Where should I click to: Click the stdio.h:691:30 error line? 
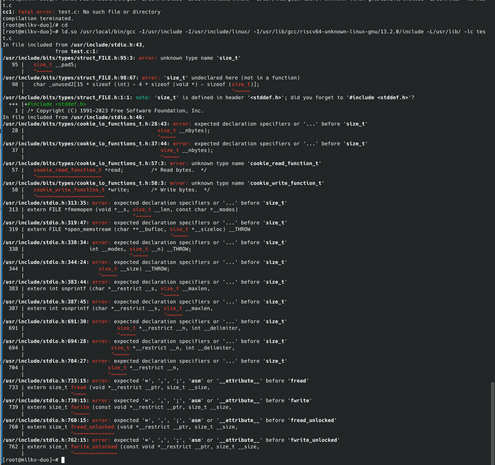pos(145,322)
